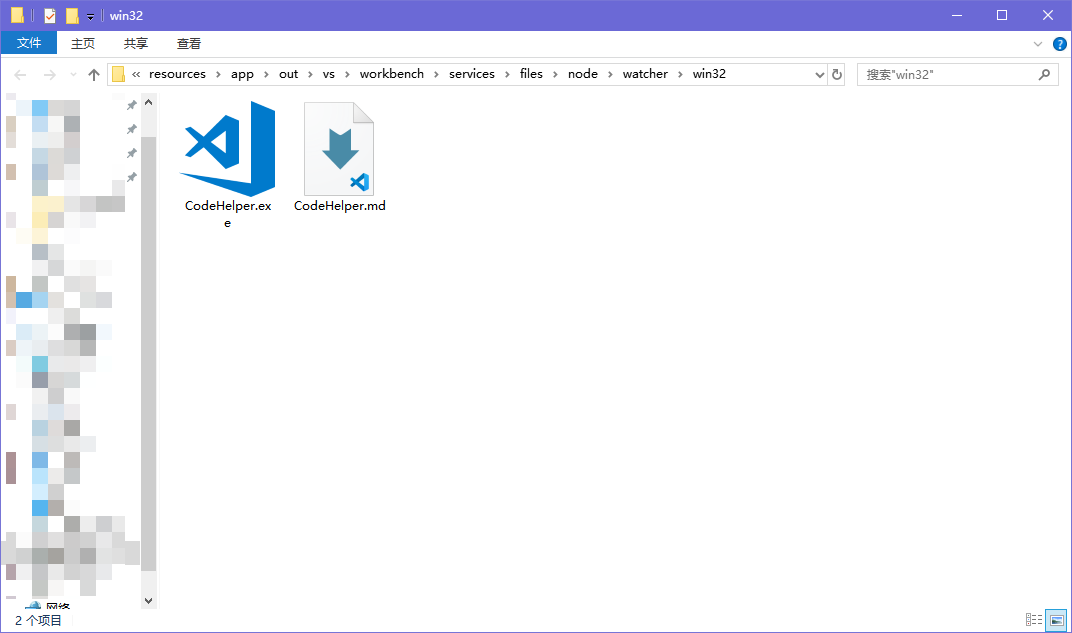Open the recent locations dropdown beside back button

click(71, 73)
